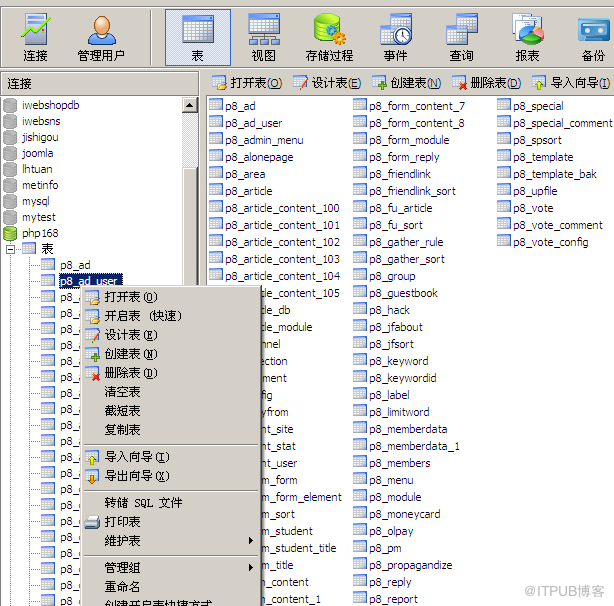The height and width of the screenshot is (606, 614).
Task: Select table p8_template_bak
Action: pos(554,174)
